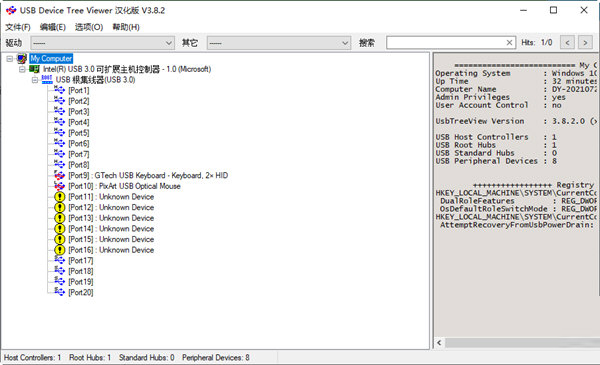The height and width of the screenshot is (365, 600).
Task: Collapse the Intel USB 3.0 controller node
Action: pos(22,69)
